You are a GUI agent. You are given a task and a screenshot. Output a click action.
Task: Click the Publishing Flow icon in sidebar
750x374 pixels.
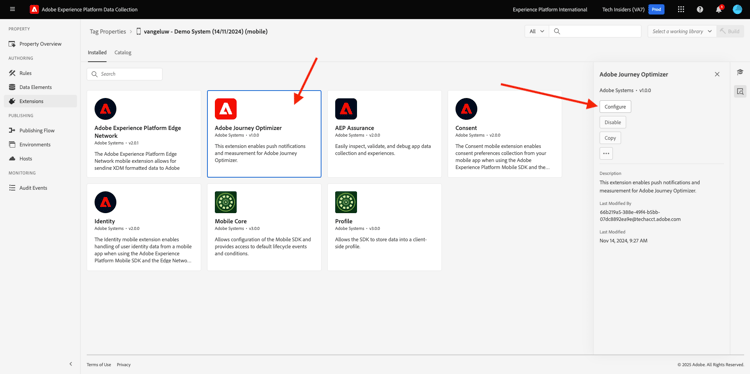coord(12,130)
